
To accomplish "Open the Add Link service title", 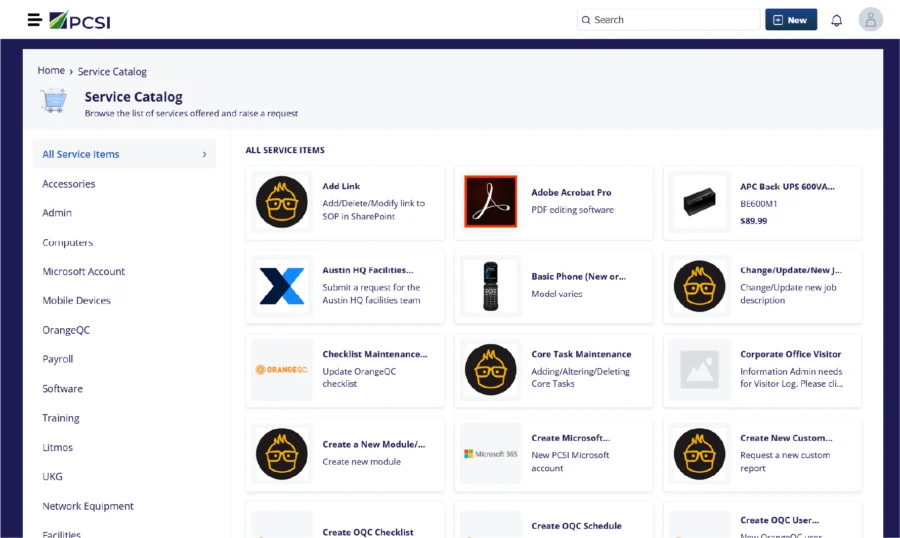I will [x=341, y=186].
